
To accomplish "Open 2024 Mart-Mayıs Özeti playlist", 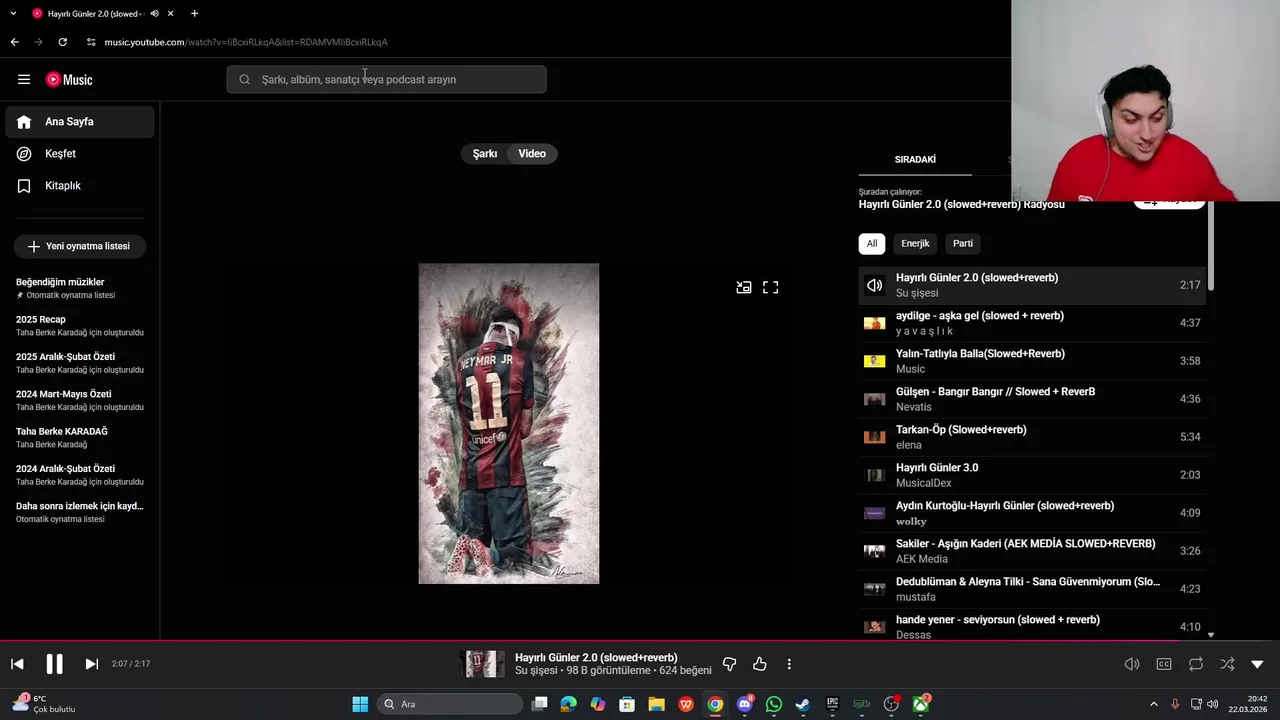I will [x=80, y=400].
